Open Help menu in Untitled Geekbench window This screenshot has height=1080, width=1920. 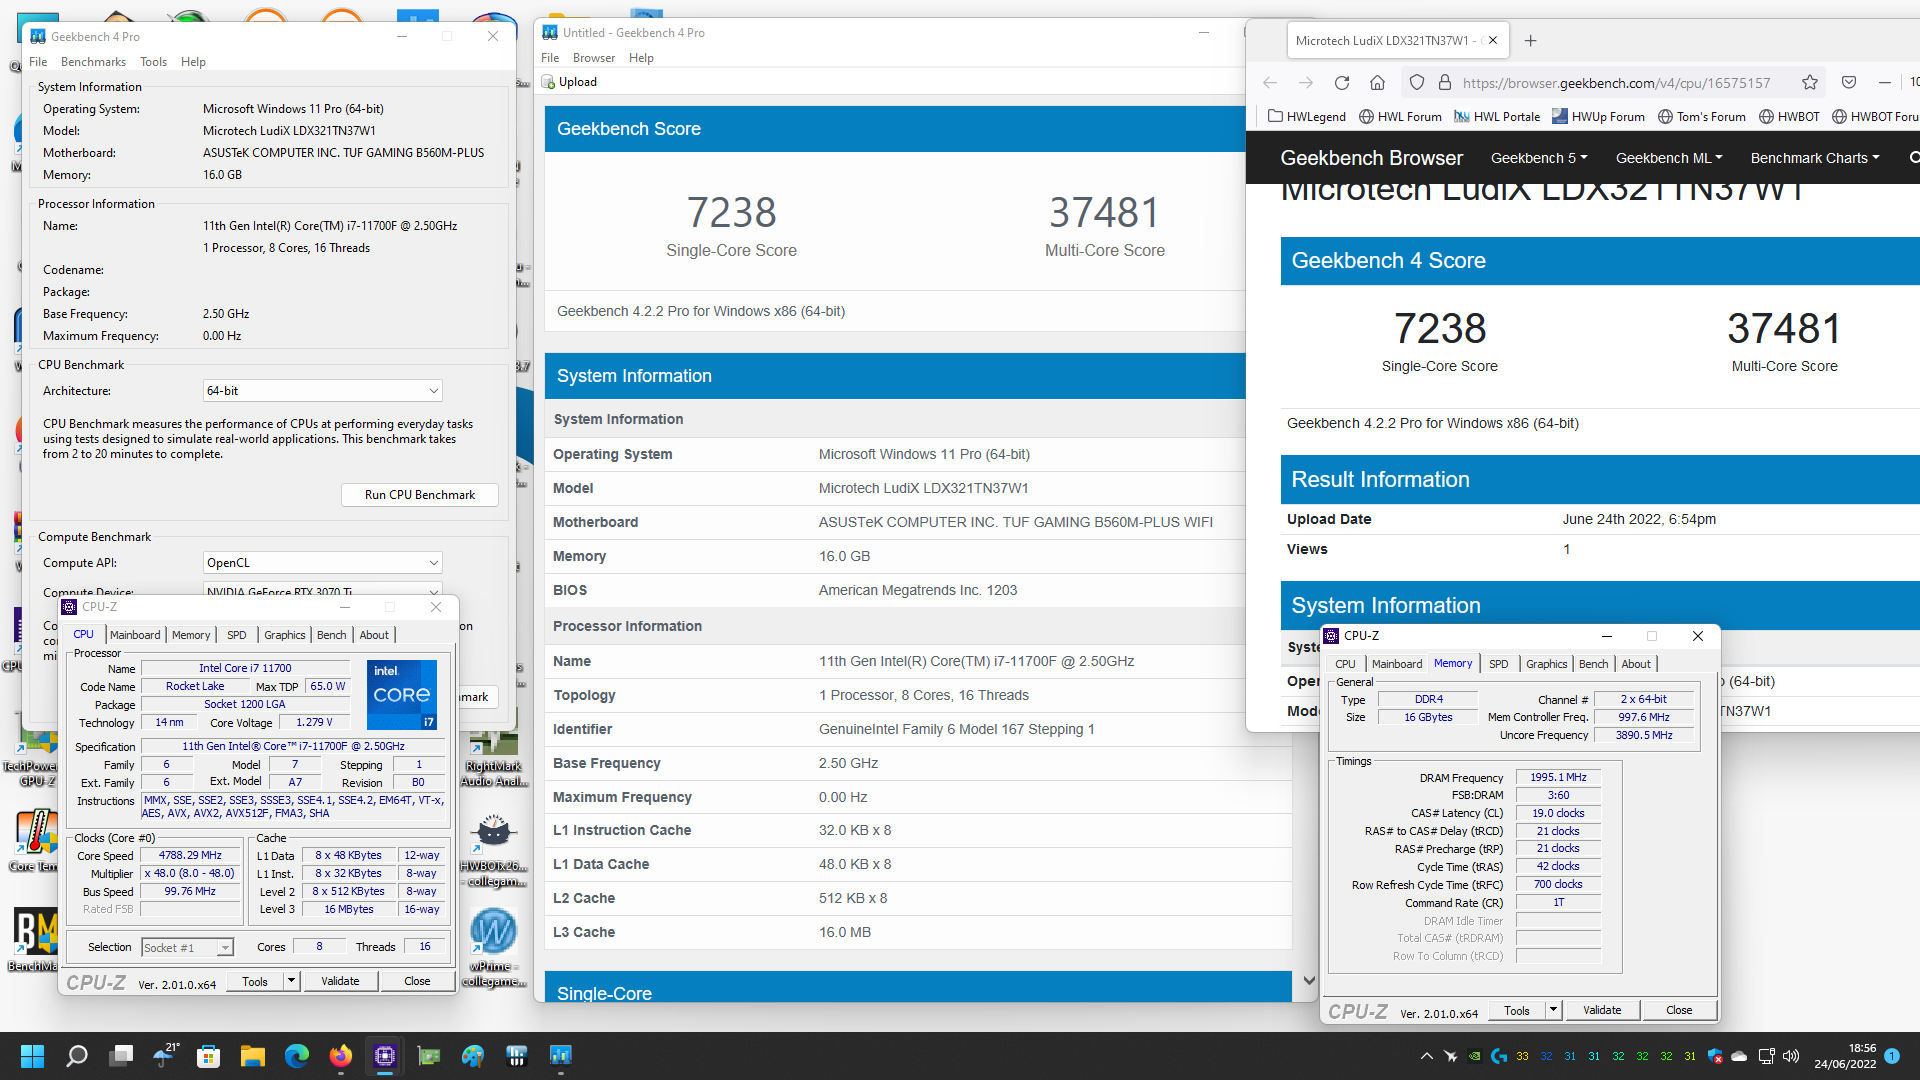pos(641,58)
